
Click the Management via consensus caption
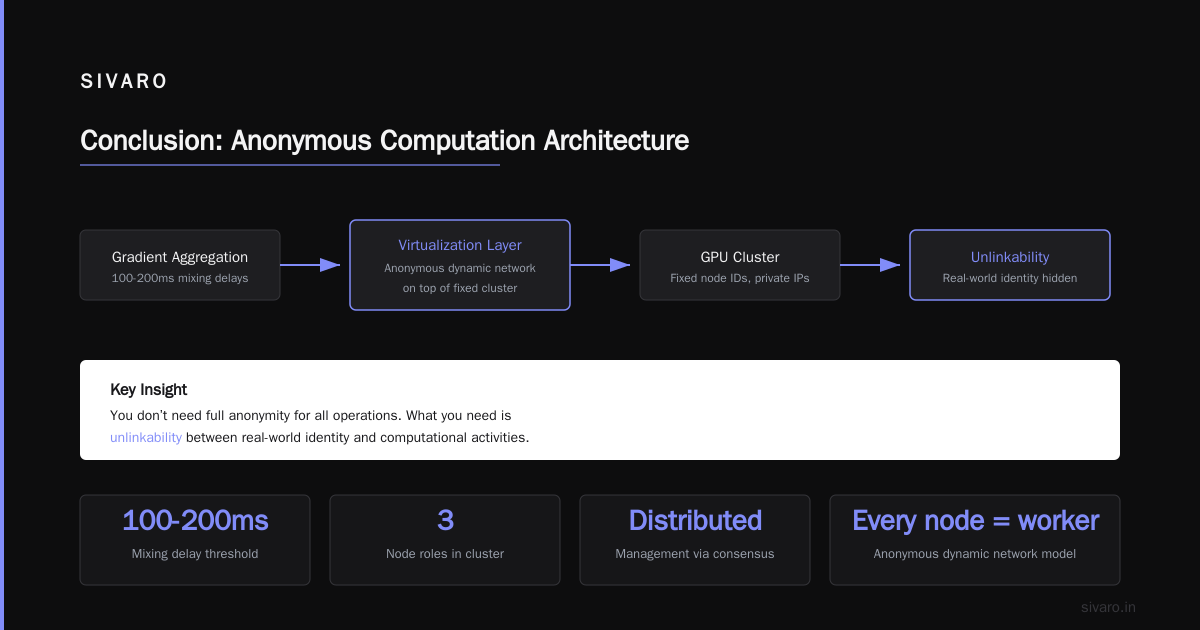[695, 553]
